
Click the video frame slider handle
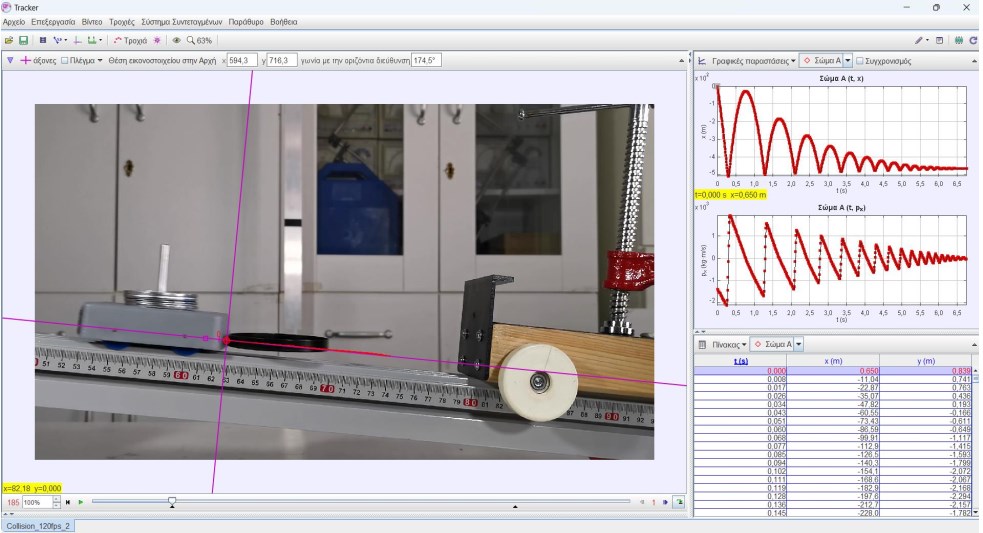pyautogui.click(x=172, y=501)
